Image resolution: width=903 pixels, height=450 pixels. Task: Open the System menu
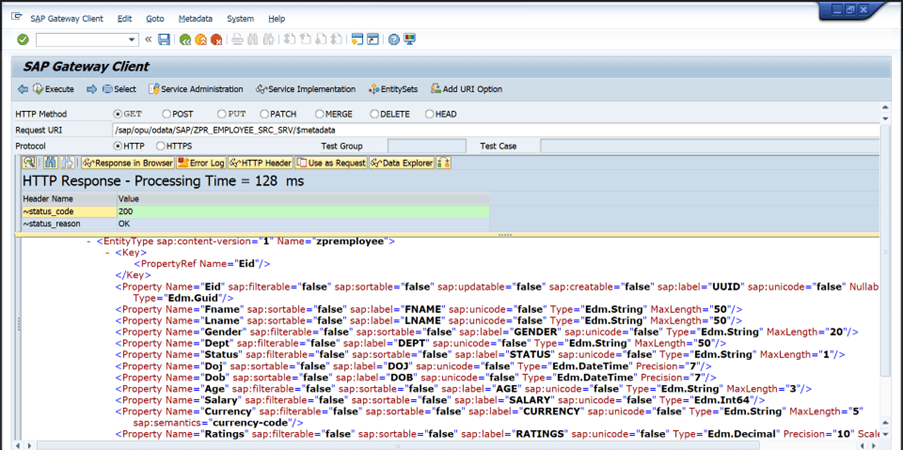point(240,18)
